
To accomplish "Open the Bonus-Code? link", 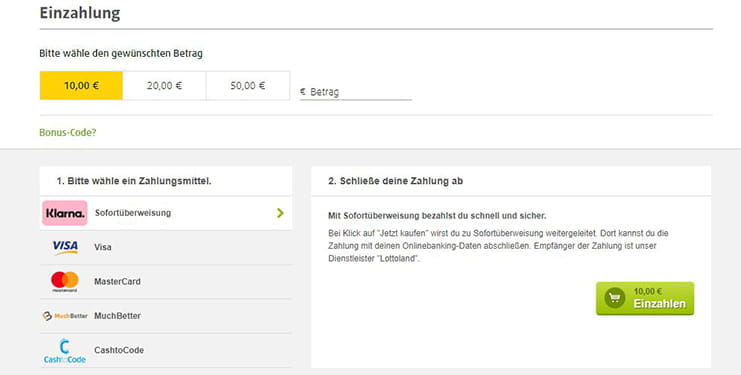I will coord(68,132).
